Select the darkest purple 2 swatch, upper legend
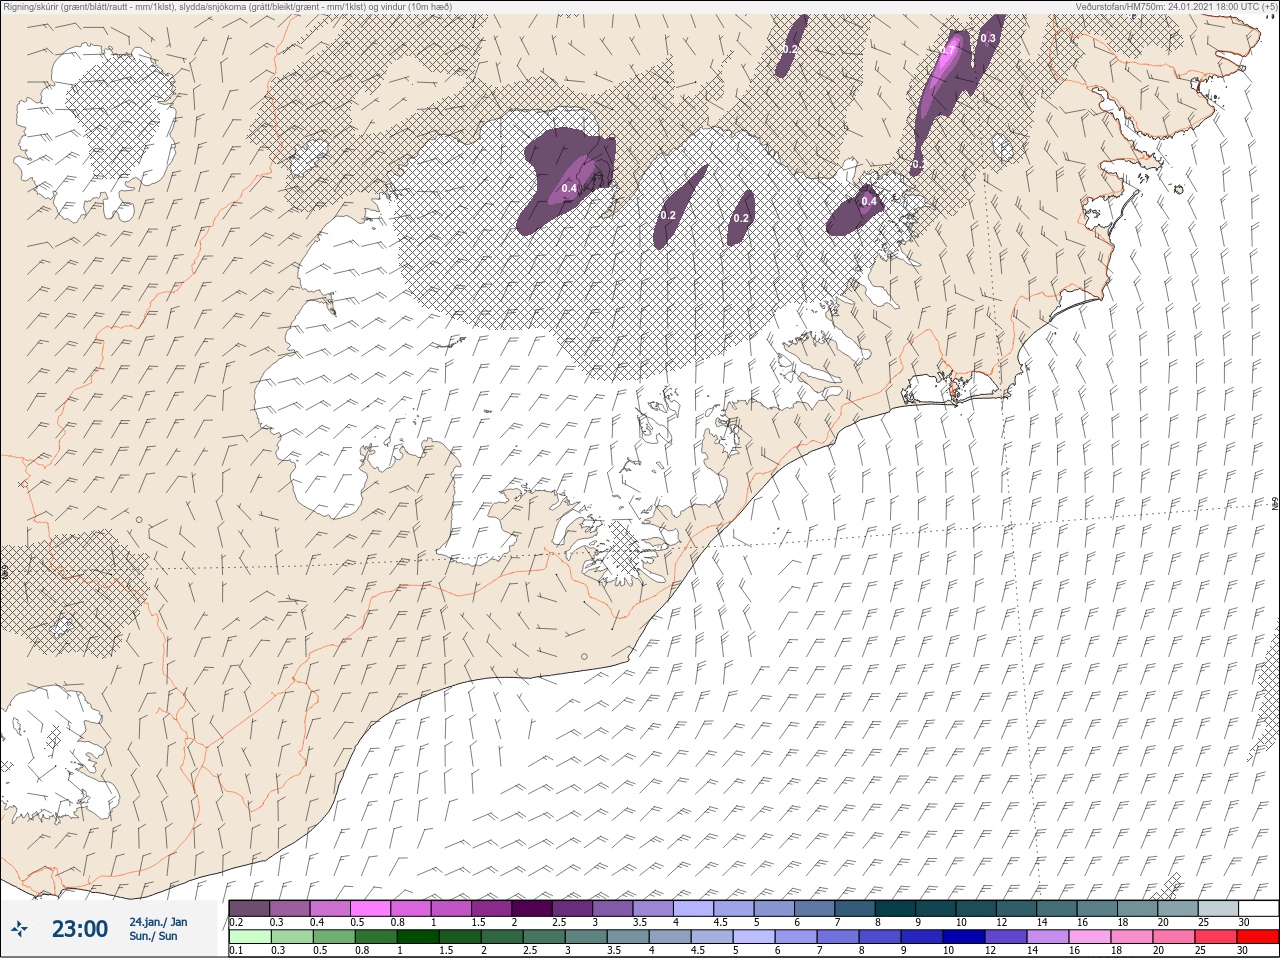This screenshot has height=958, width=1280. [x=532, y=908]
